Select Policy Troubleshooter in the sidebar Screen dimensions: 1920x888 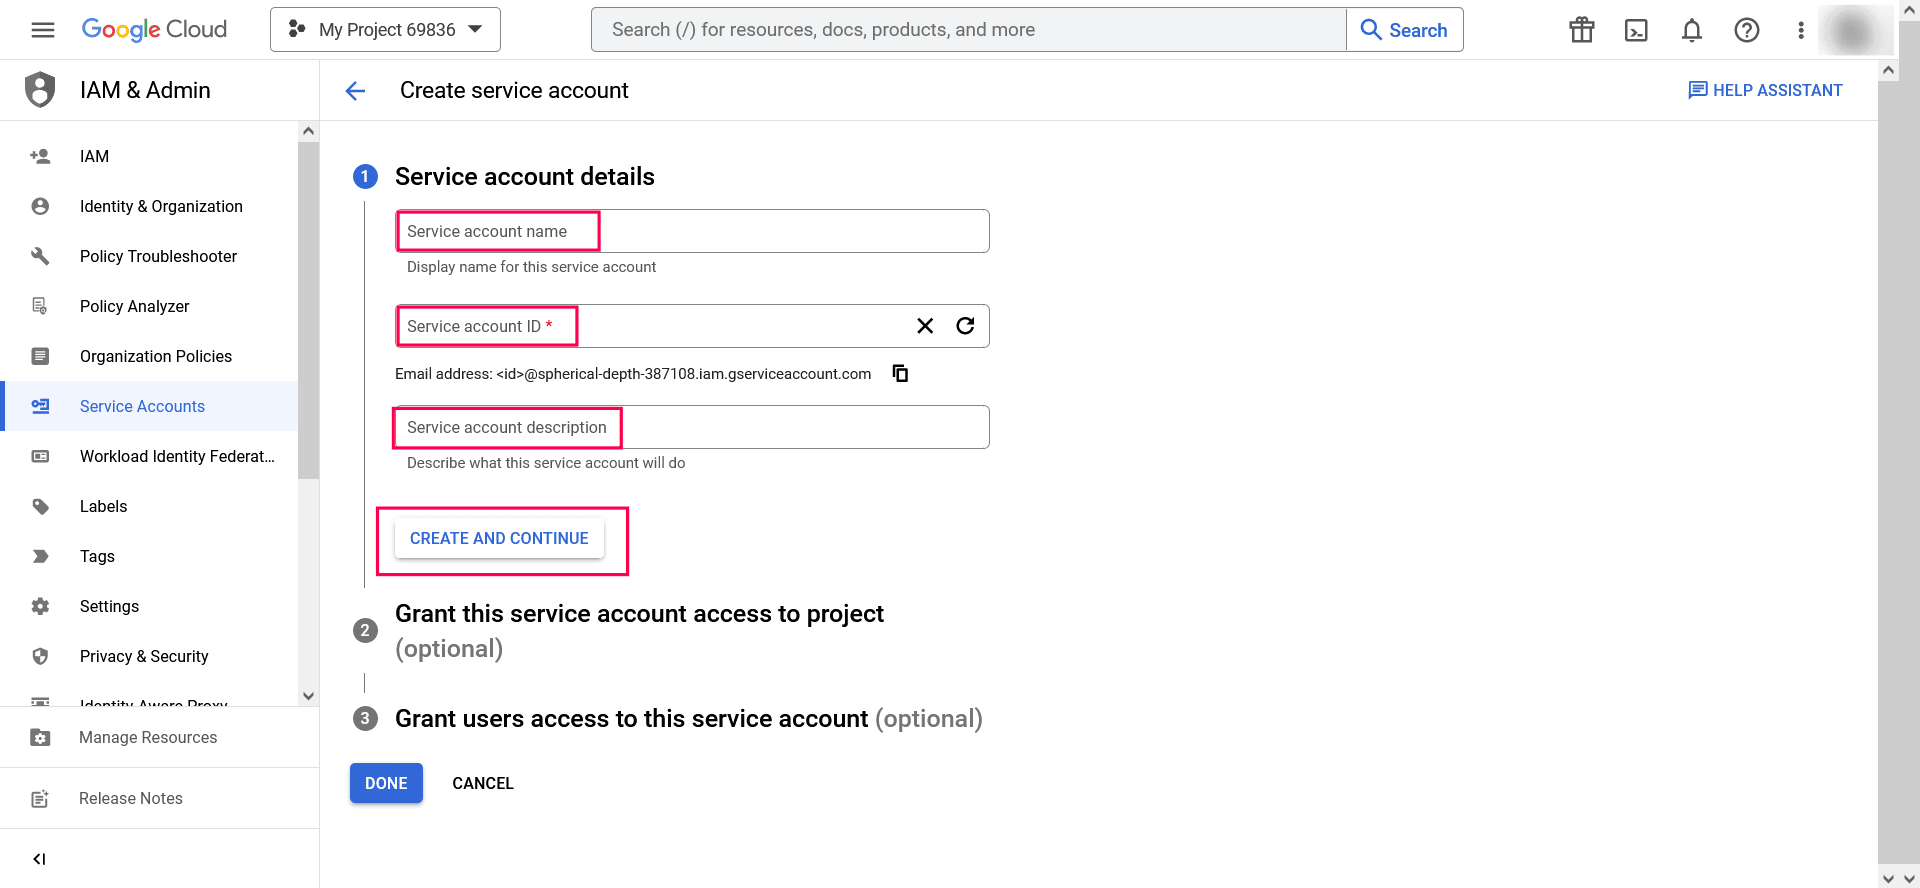point(158,256)
